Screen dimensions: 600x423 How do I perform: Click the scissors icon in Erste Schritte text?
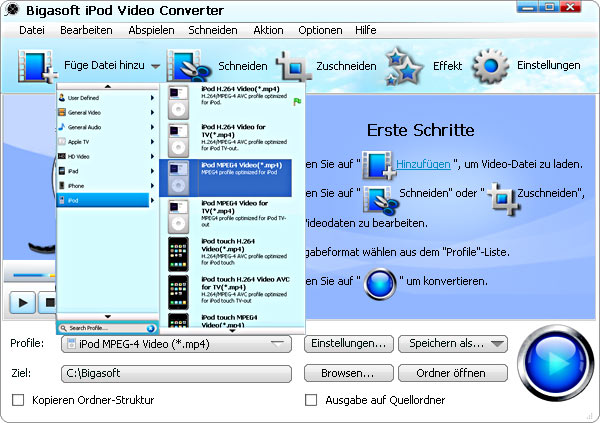[380, 199]
